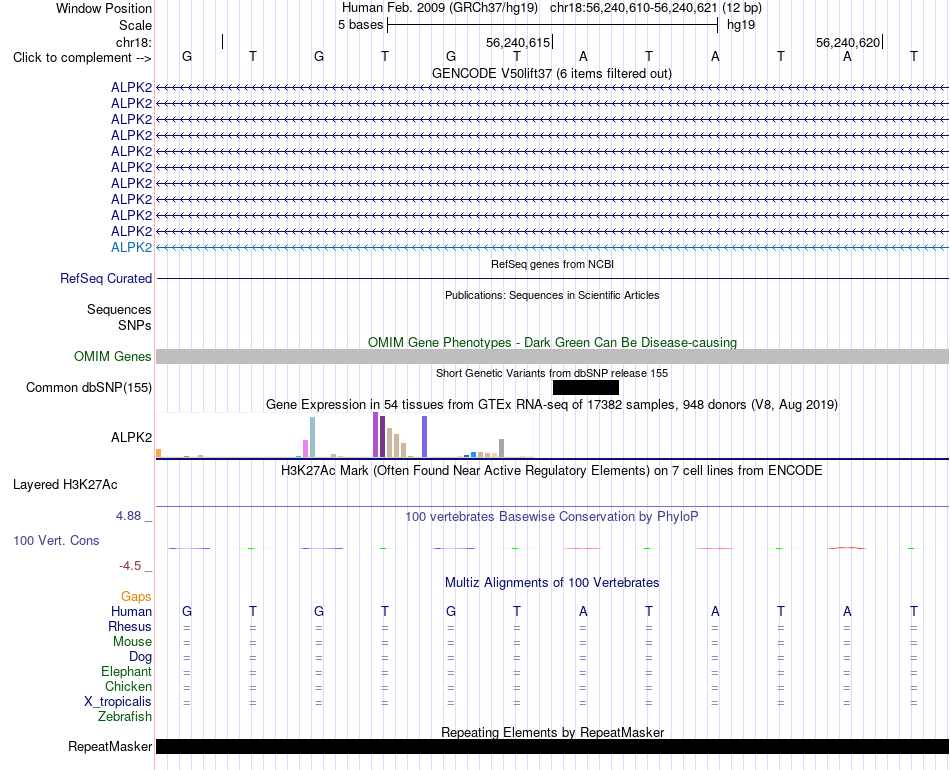950x770 pixels.
Task: Select the Layered H3K27Ac label
Action: click(x=65, y=485)
